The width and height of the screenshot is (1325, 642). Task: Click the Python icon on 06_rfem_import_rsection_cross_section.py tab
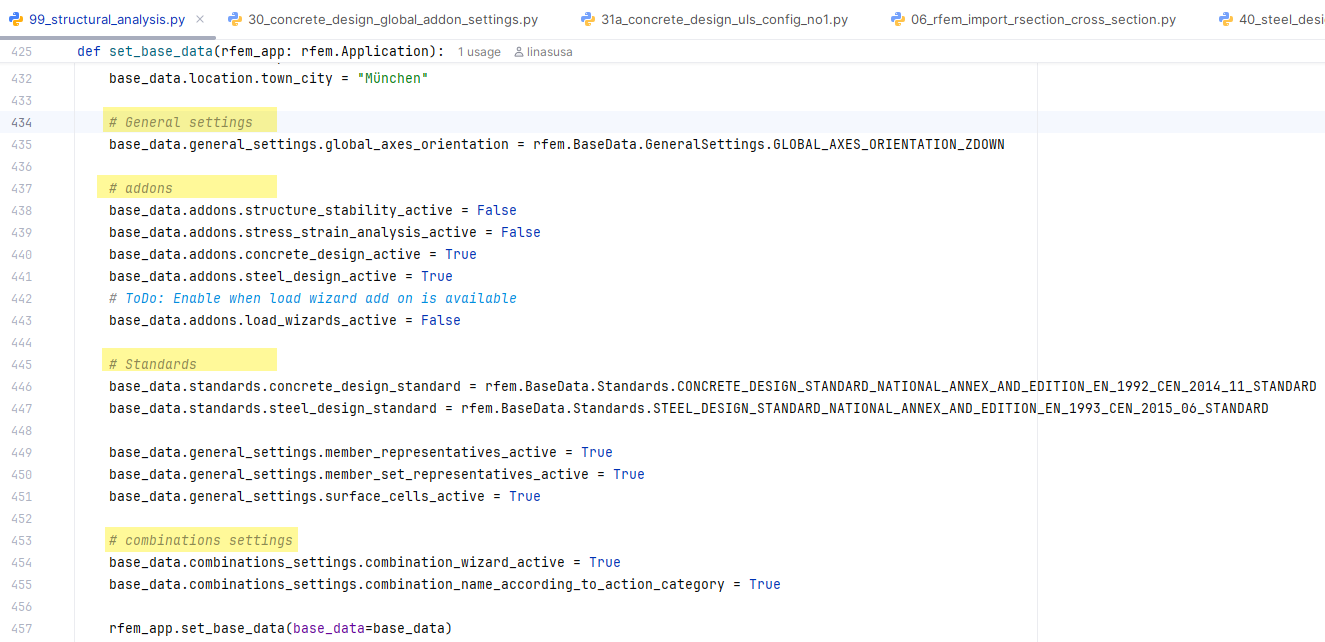[x=895, y=18]
